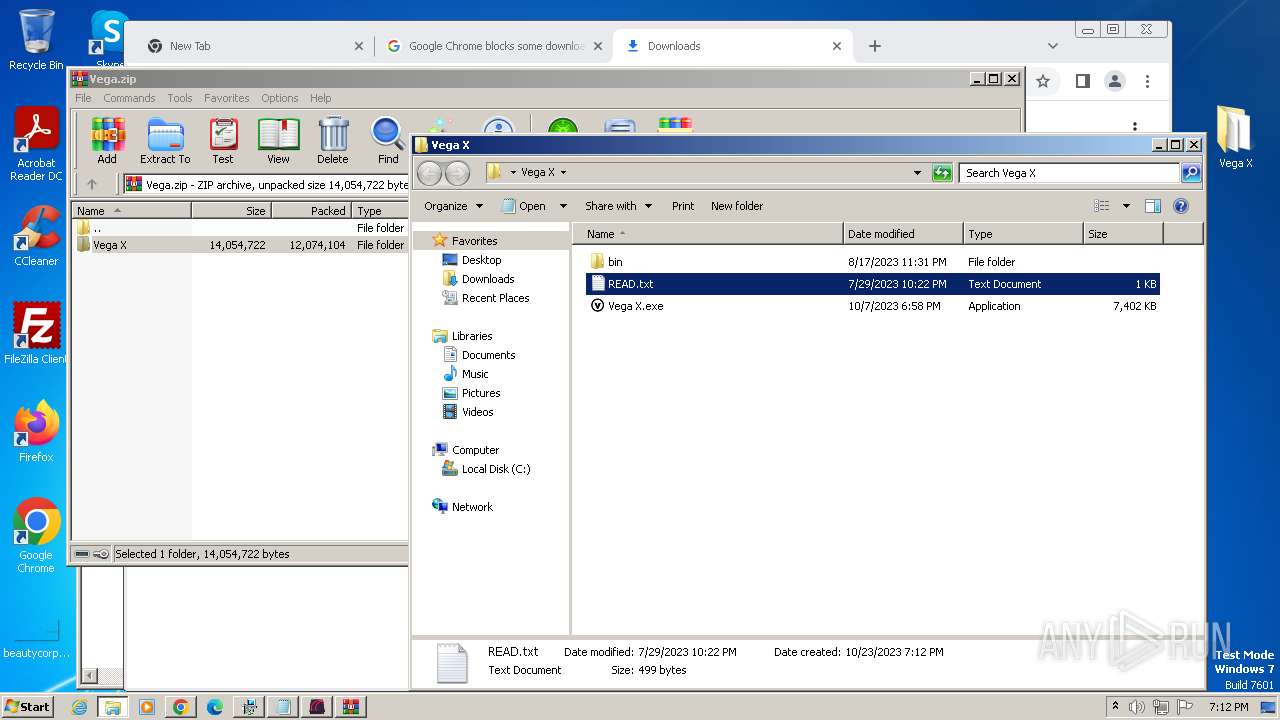Click the WinRAR View icon
Screen dimensions: 1280x720
click(278, 140)
